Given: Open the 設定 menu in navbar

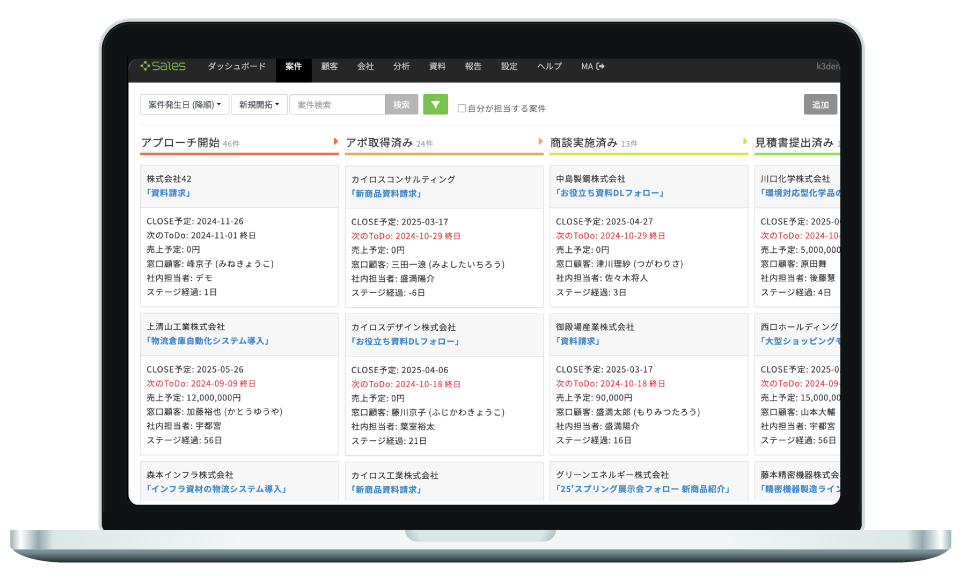Looking at the screenshot, I should point(509,67).
